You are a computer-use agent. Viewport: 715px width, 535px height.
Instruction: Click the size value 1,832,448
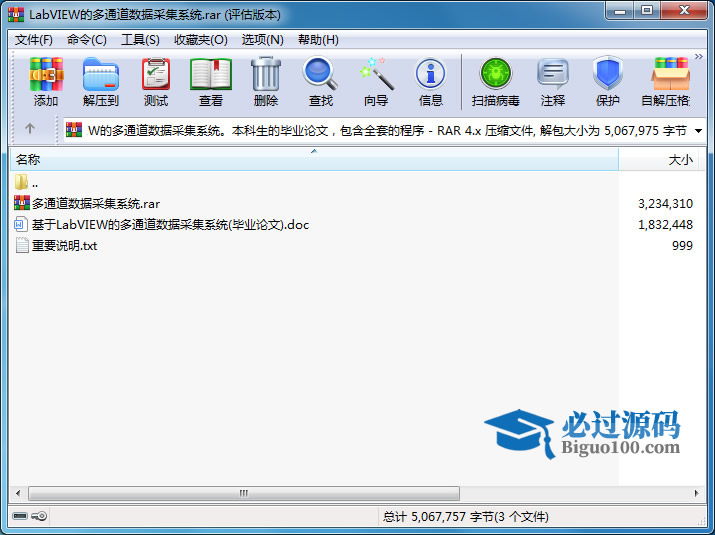coord(665,224)
